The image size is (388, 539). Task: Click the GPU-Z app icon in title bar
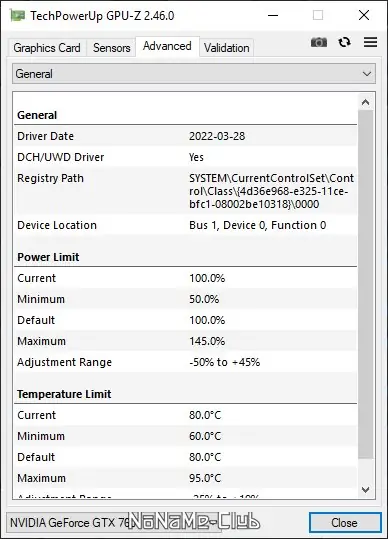(x=18, y=15)
